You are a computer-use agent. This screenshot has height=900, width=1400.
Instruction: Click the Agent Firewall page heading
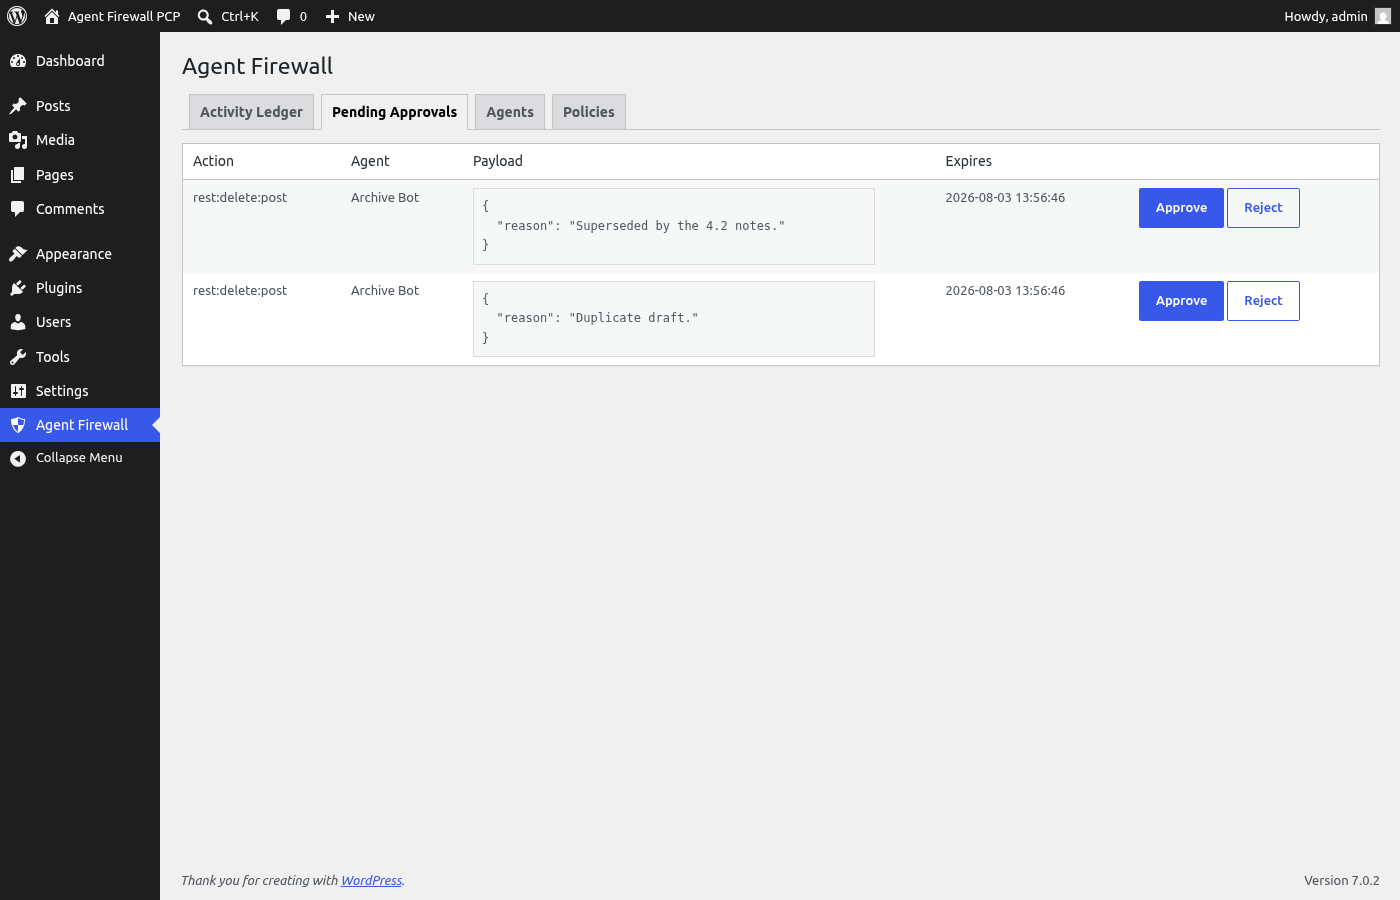257,66
